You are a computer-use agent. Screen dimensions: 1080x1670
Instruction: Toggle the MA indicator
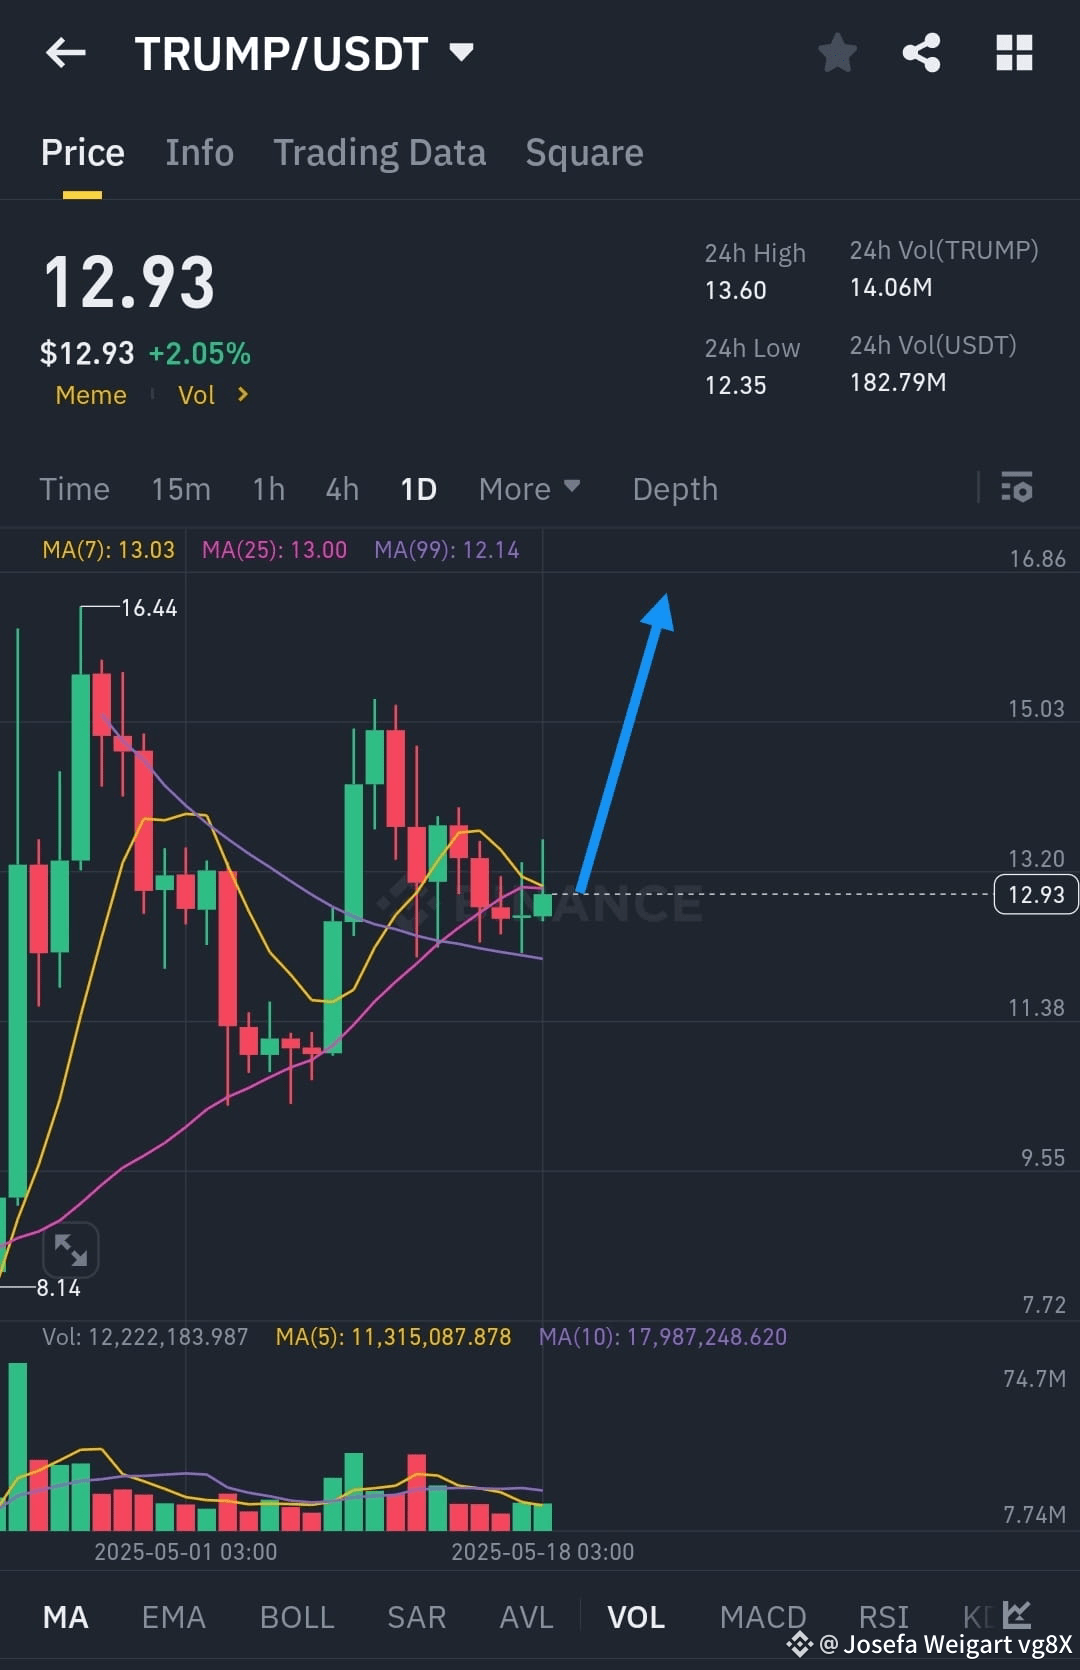click(x=66, y=1617)
